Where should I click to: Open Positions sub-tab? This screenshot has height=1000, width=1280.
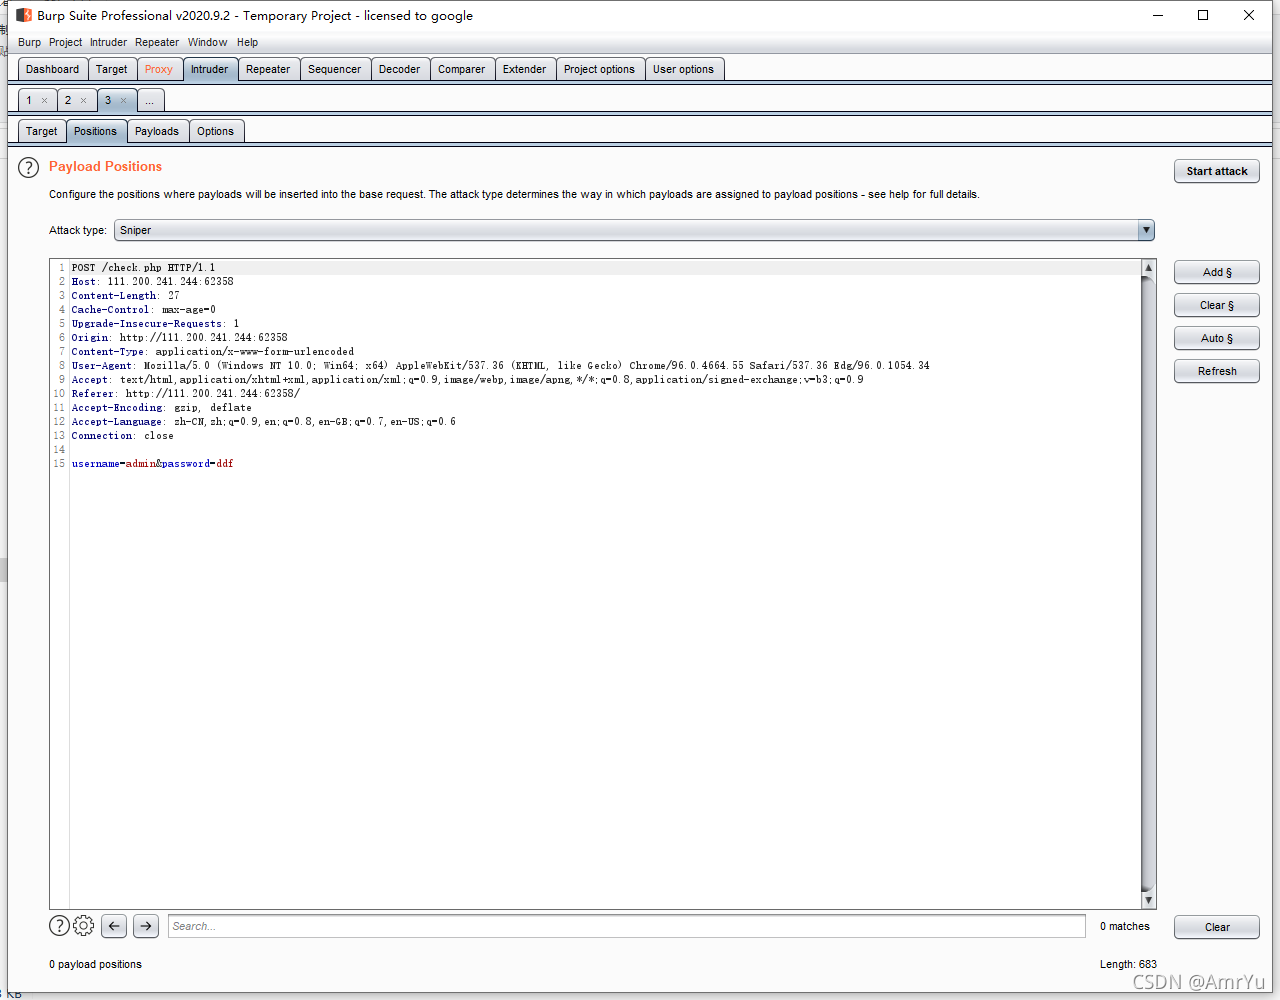tap(95, 131)
